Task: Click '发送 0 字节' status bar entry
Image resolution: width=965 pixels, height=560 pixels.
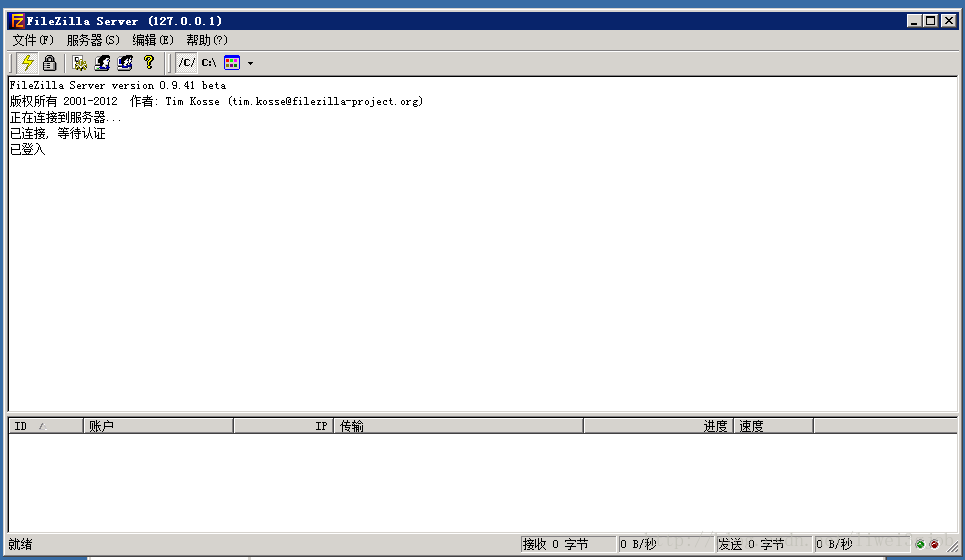Action: pyautogui.click(x=764, y=544)
